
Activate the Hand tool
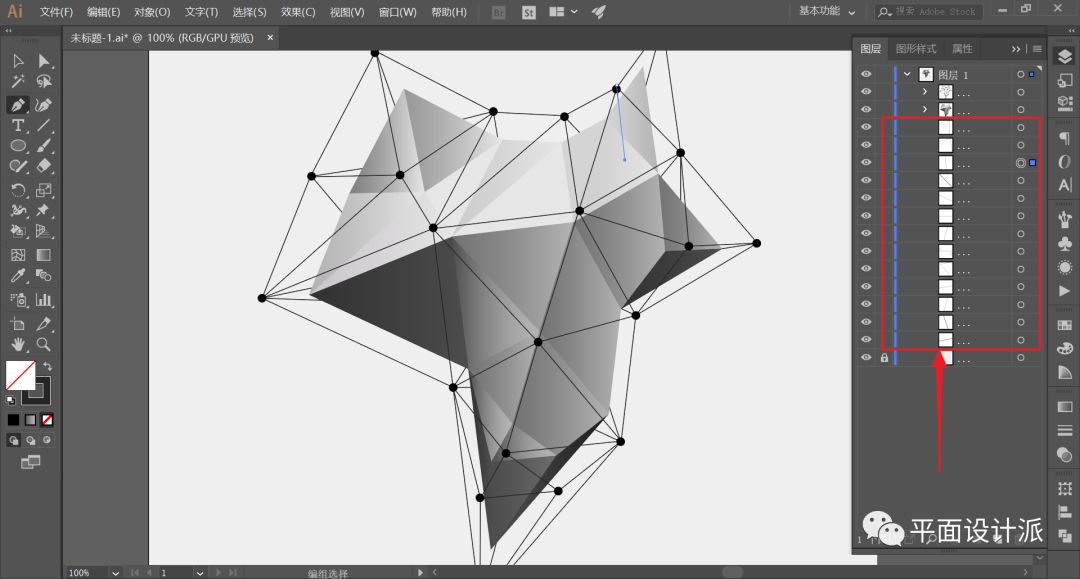18,344
